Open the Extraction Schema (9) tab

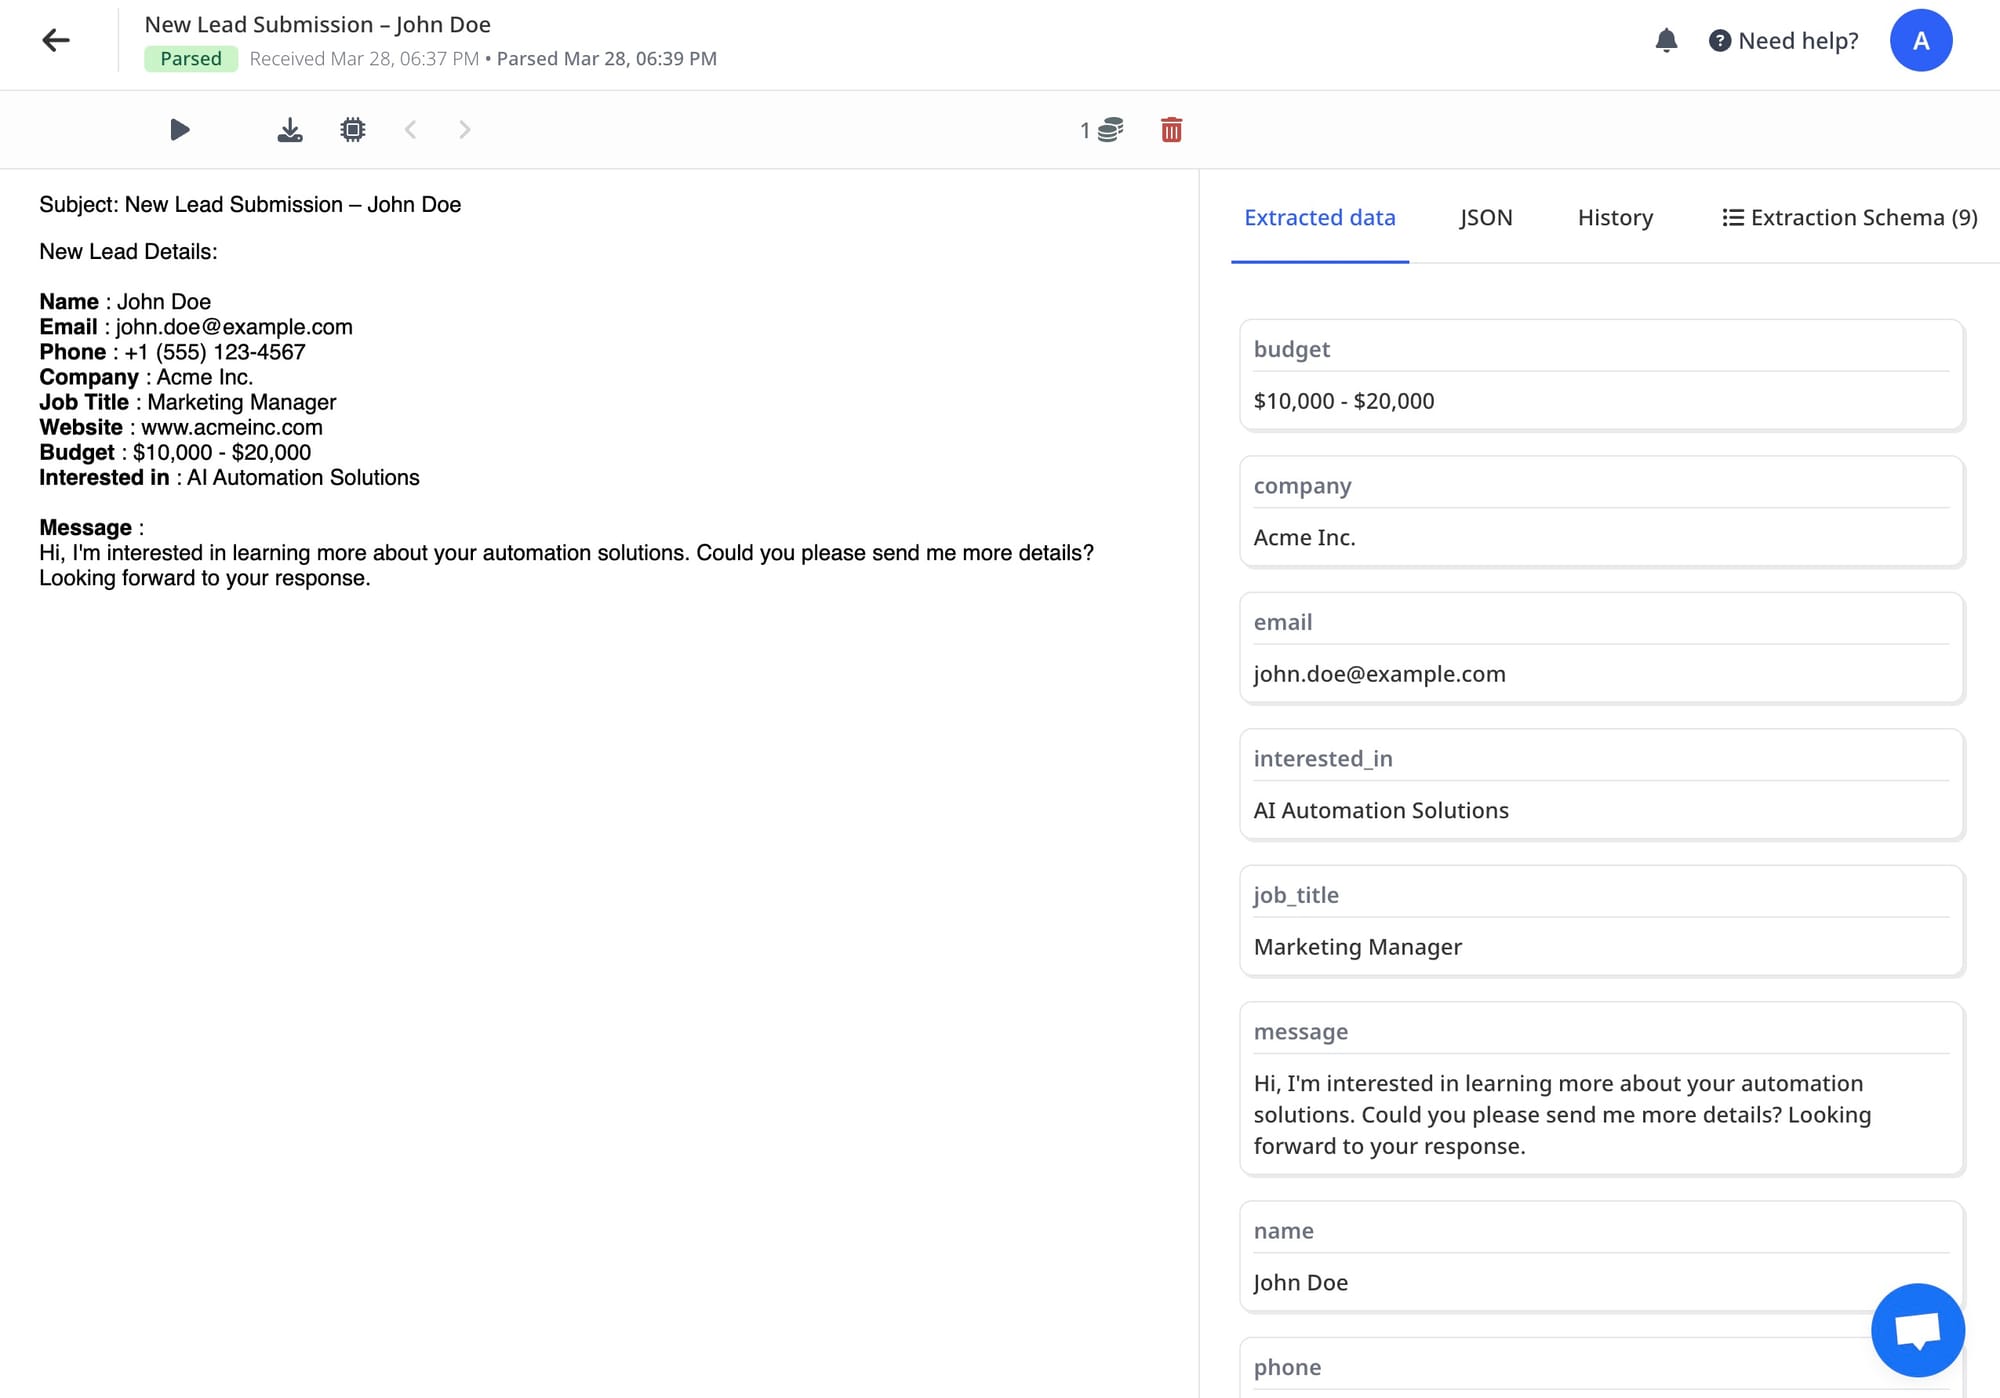pos(1850,218)
